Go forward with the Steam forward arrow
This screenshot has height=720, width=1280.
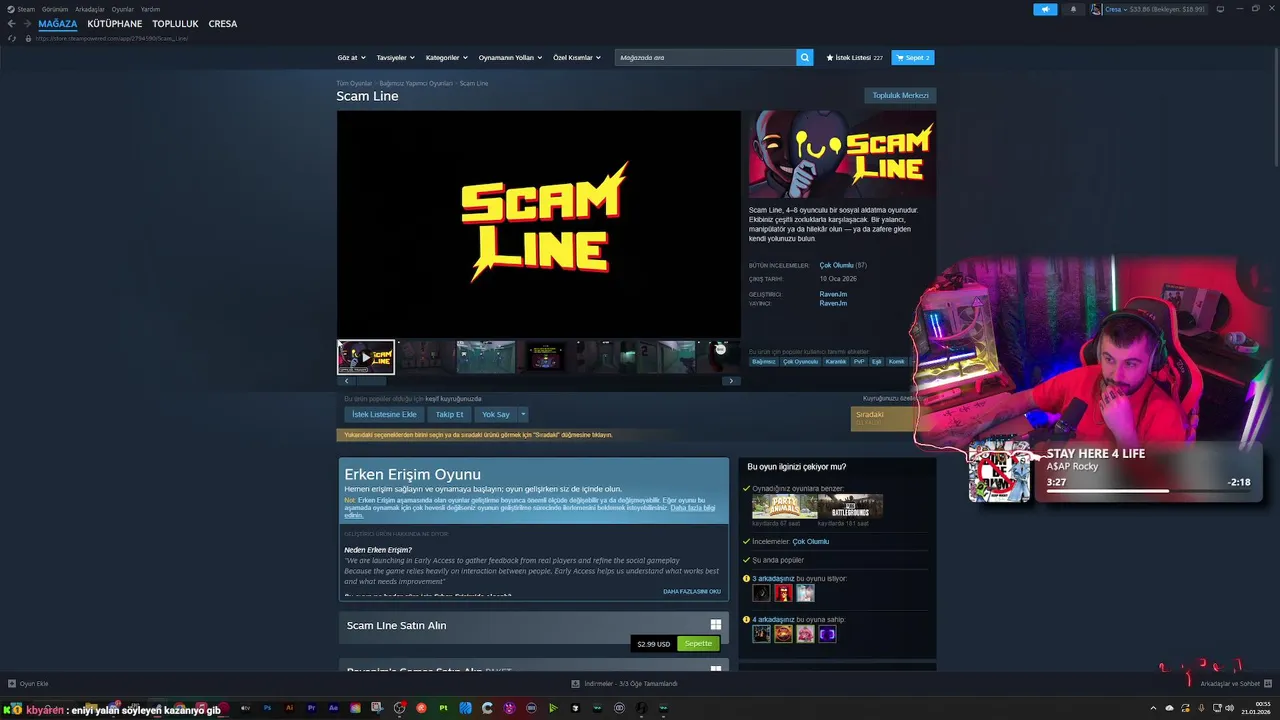[26, 24]
